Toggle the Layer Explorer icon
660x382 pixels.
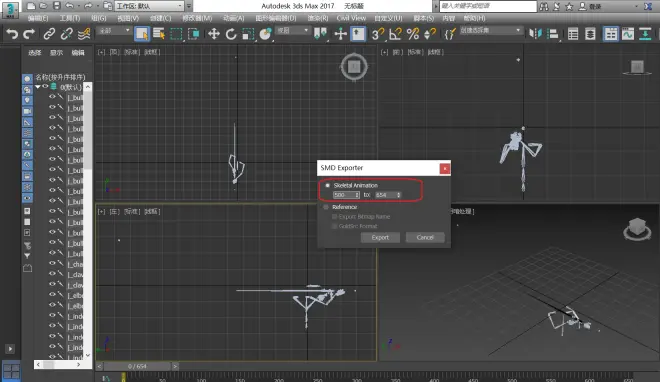[x=590, y=34]
